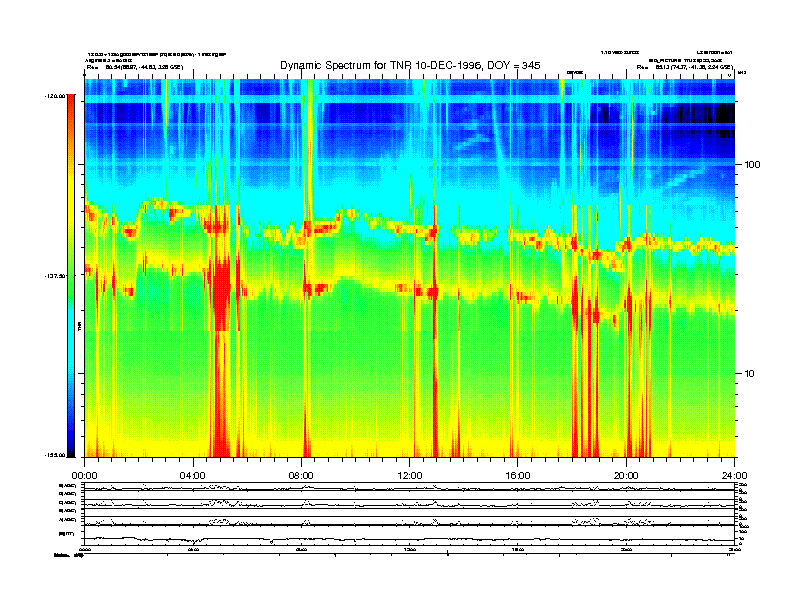
Task: Click the top line trace in lower panel
Action: (409, 488)
